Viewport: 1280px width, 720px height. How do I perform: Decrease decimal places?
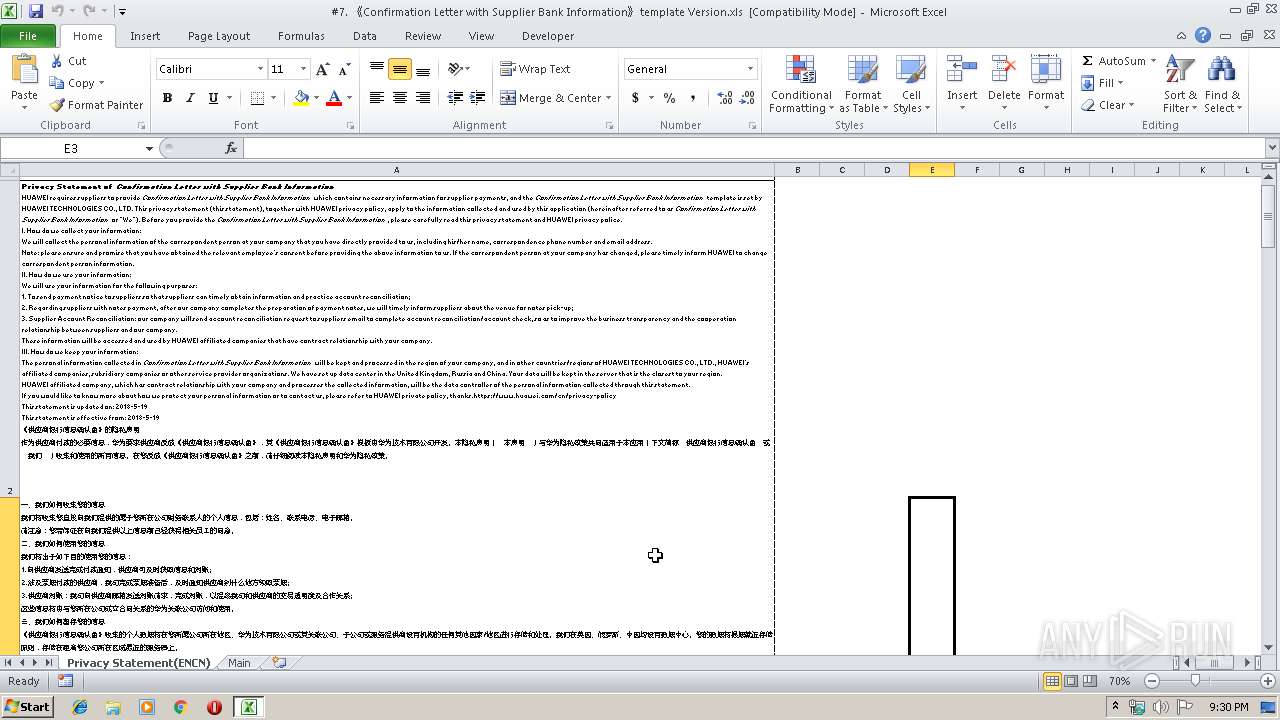[746, 98]
